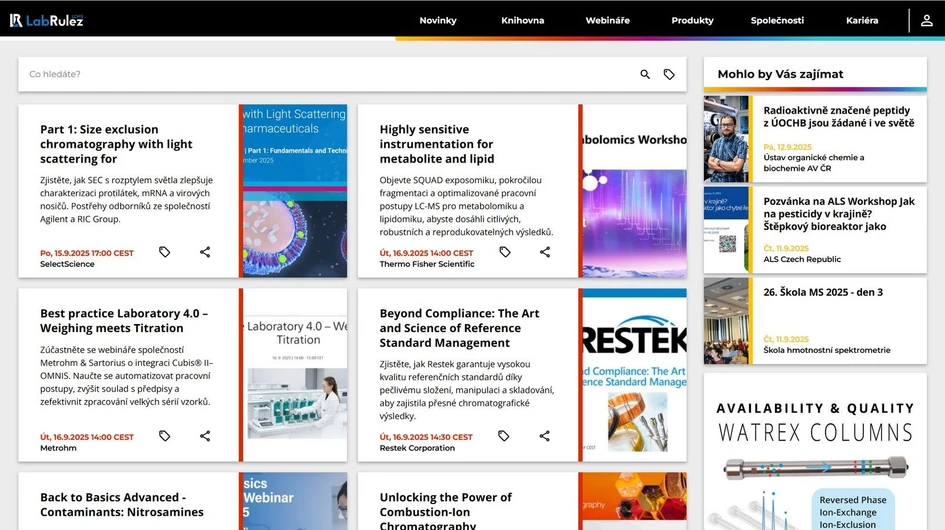This screenshot has height=530, width=945.
Task: Click tag icon on Size exclusion chromatography card
Action: click(165, 252)
